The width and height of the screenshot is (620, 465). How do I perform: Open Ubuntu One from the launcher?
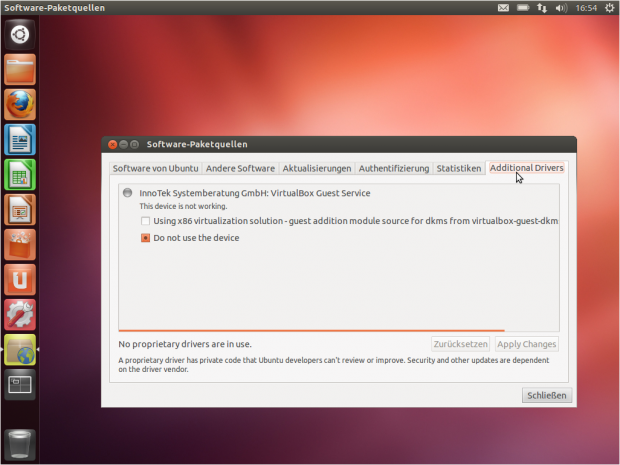pyautogui.click(x=20, y=280)
